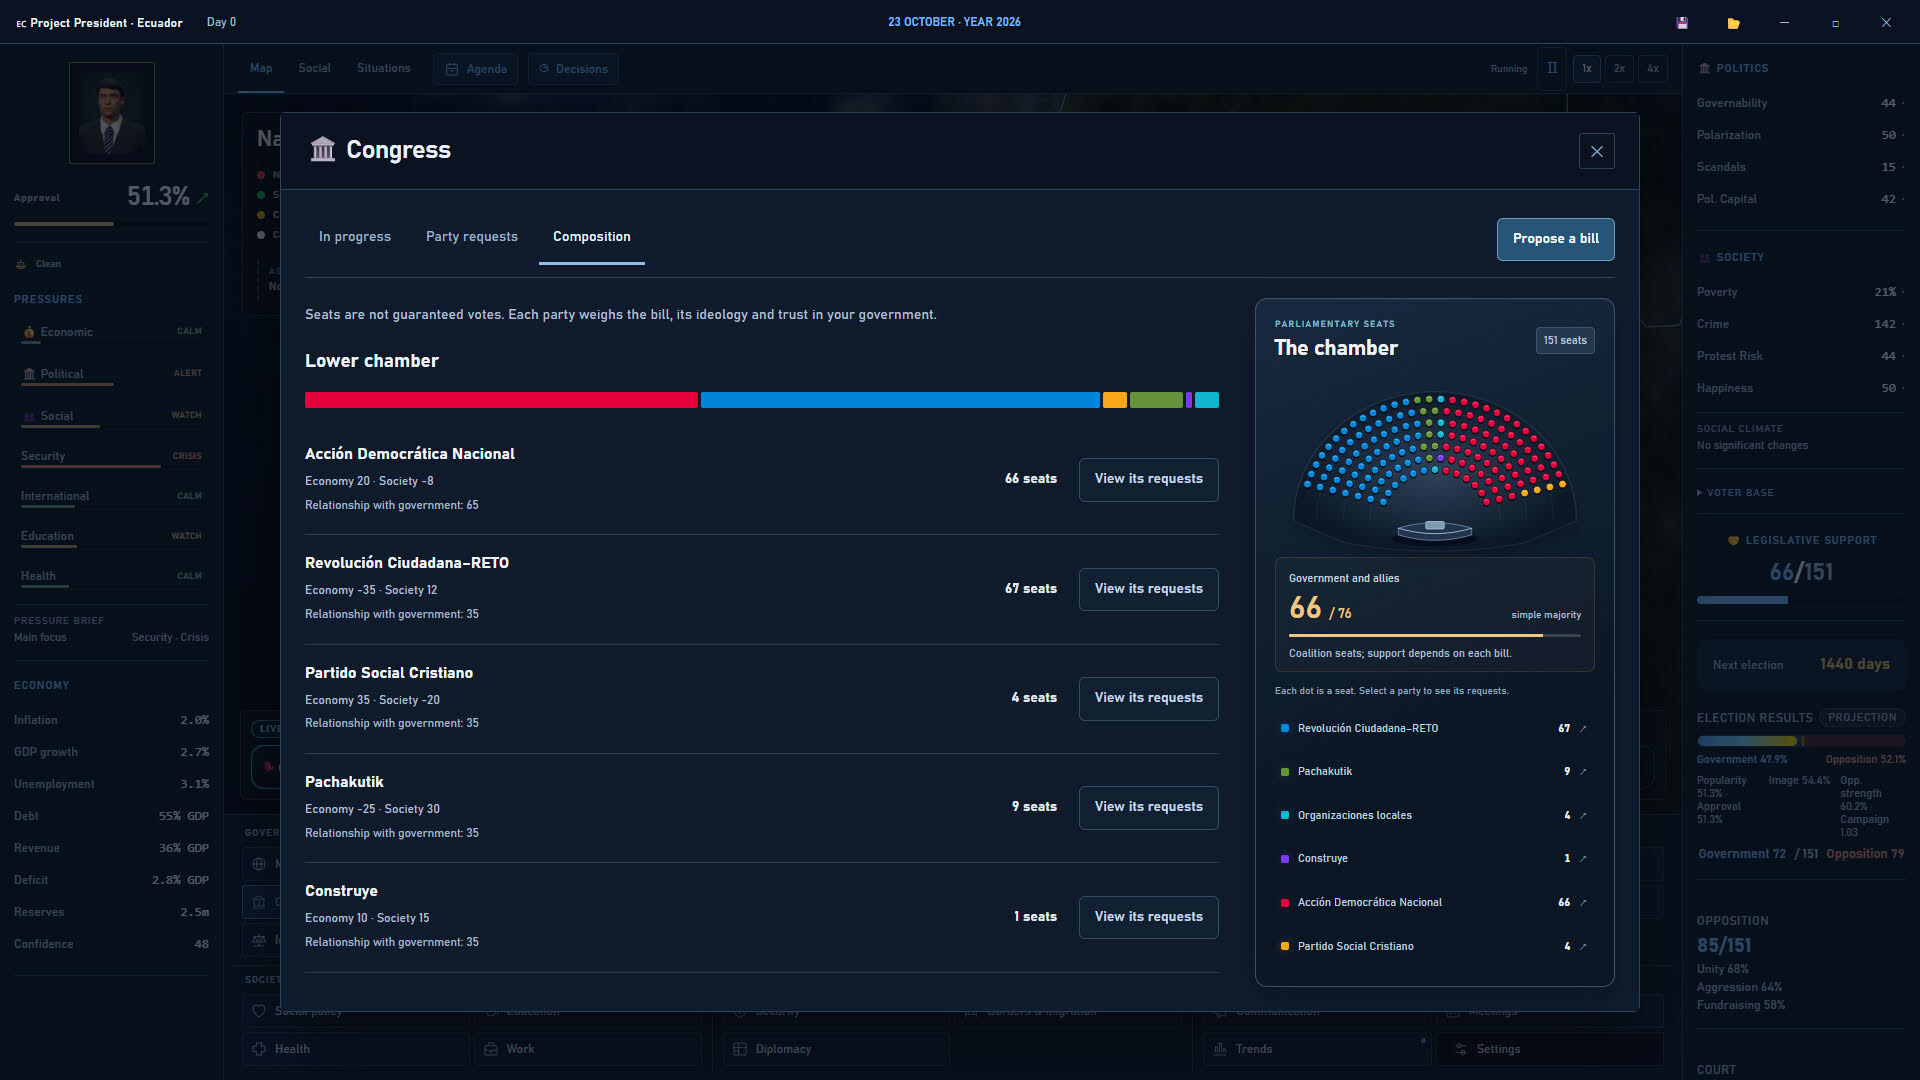Click the president portrait thumbnail

point(112,113)
